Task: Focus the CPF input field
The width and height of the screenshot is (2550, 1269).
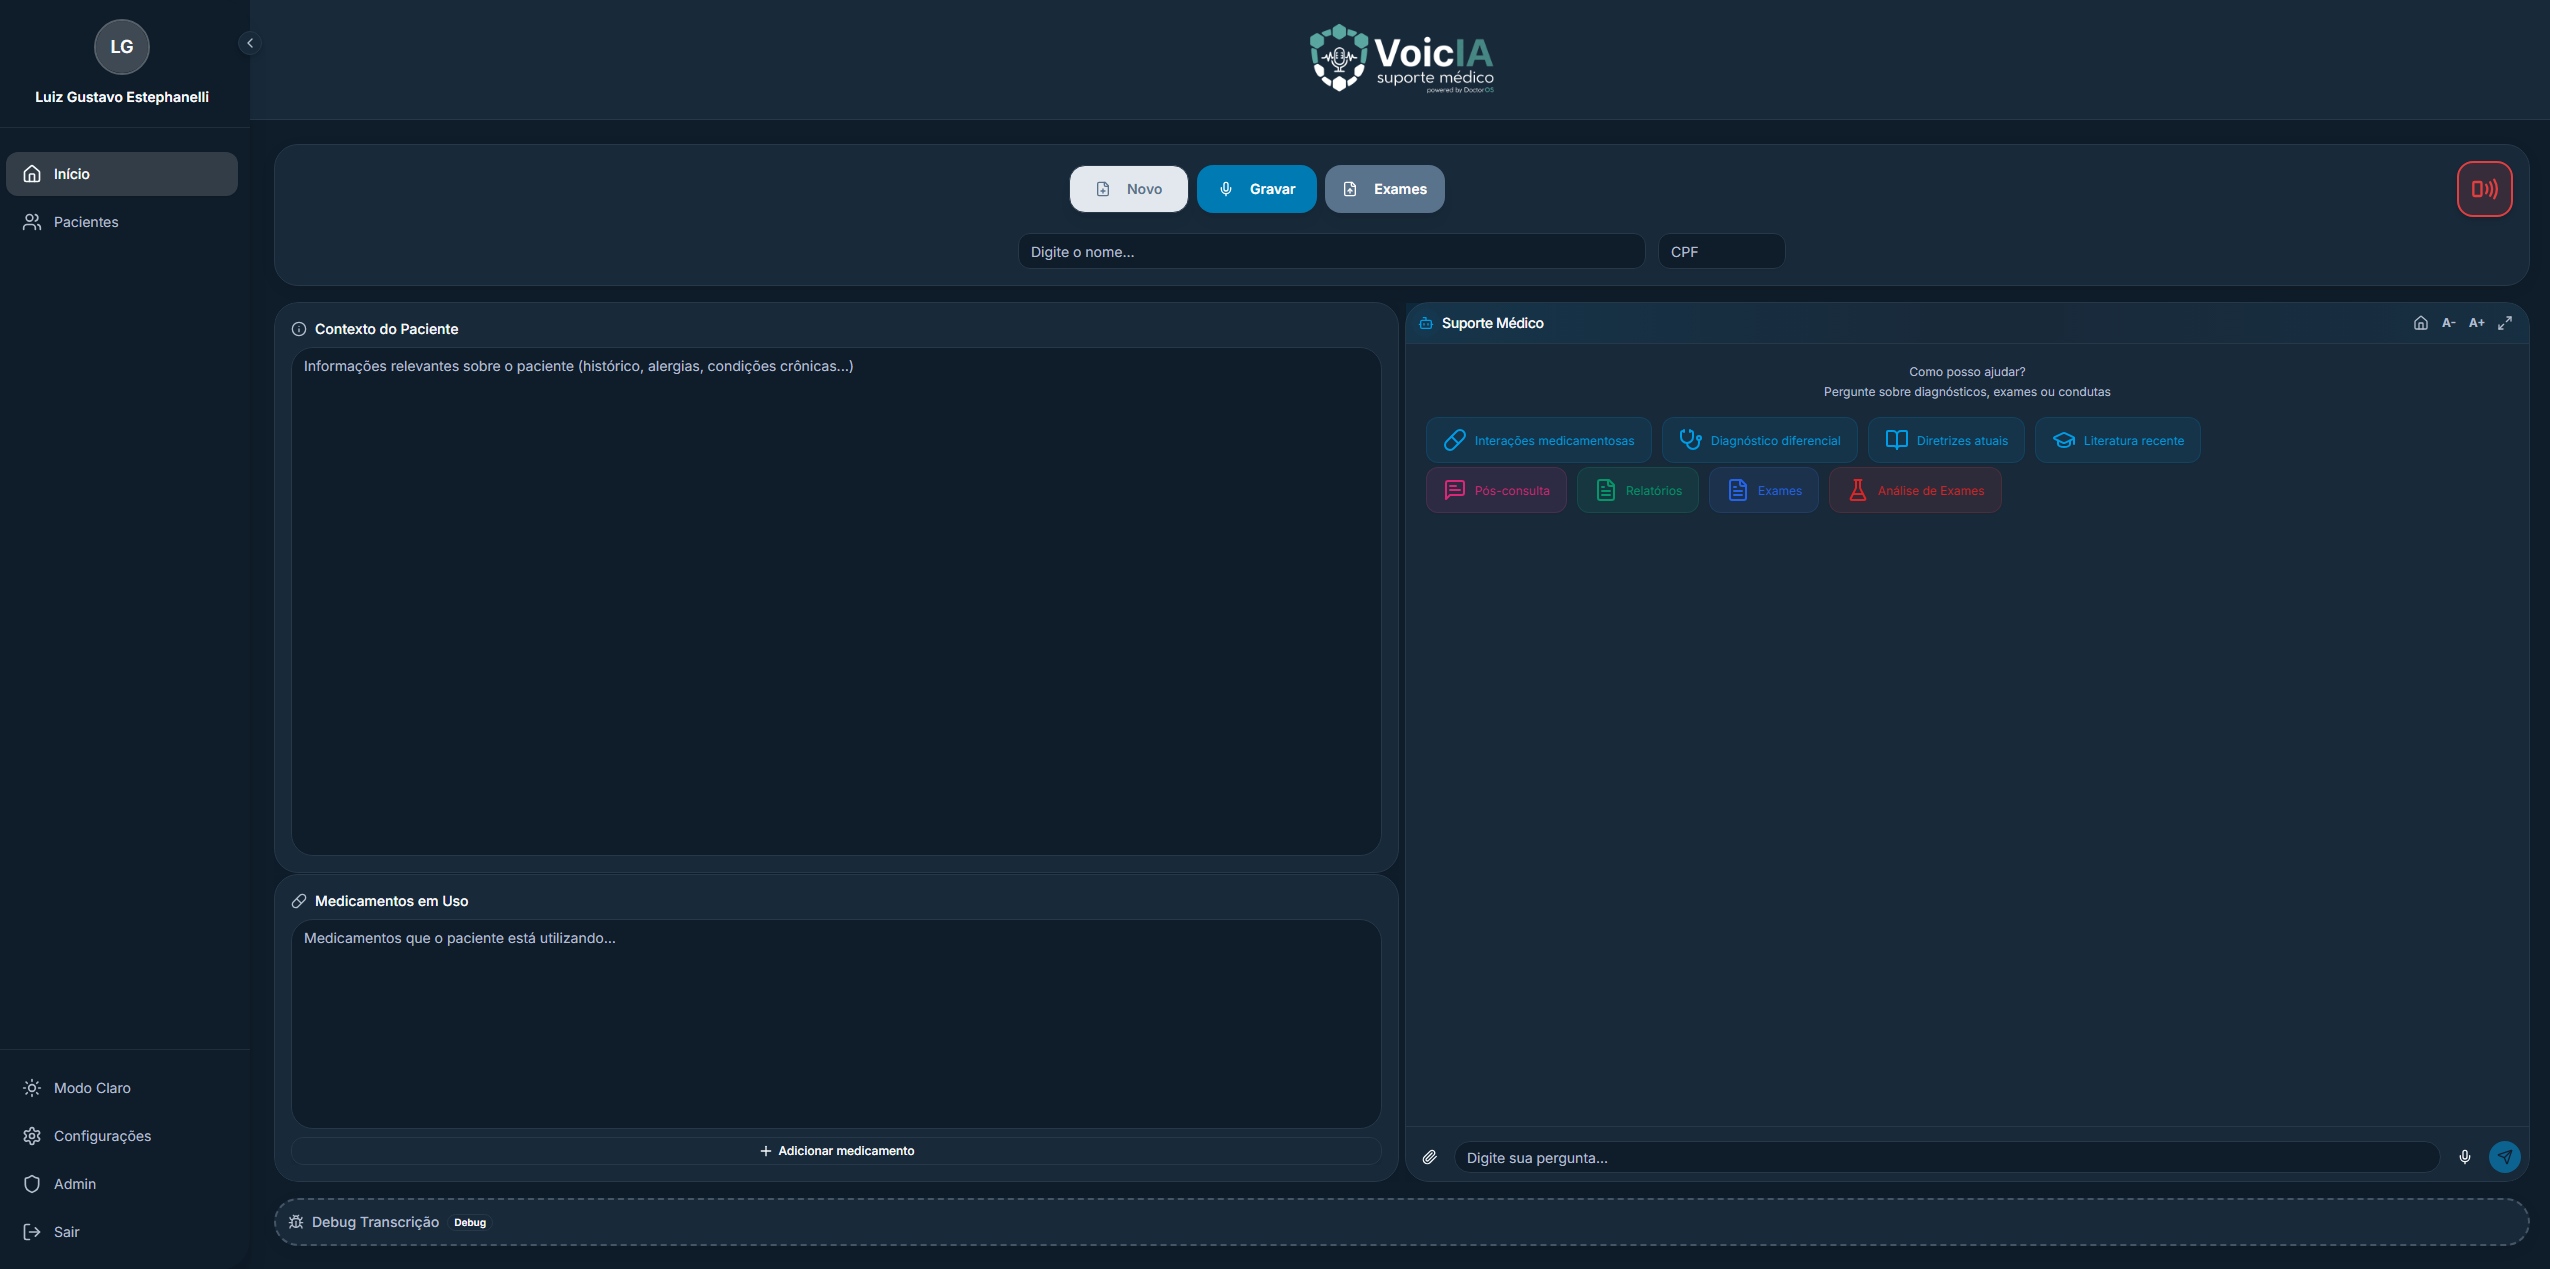Action: (1721, 252)
